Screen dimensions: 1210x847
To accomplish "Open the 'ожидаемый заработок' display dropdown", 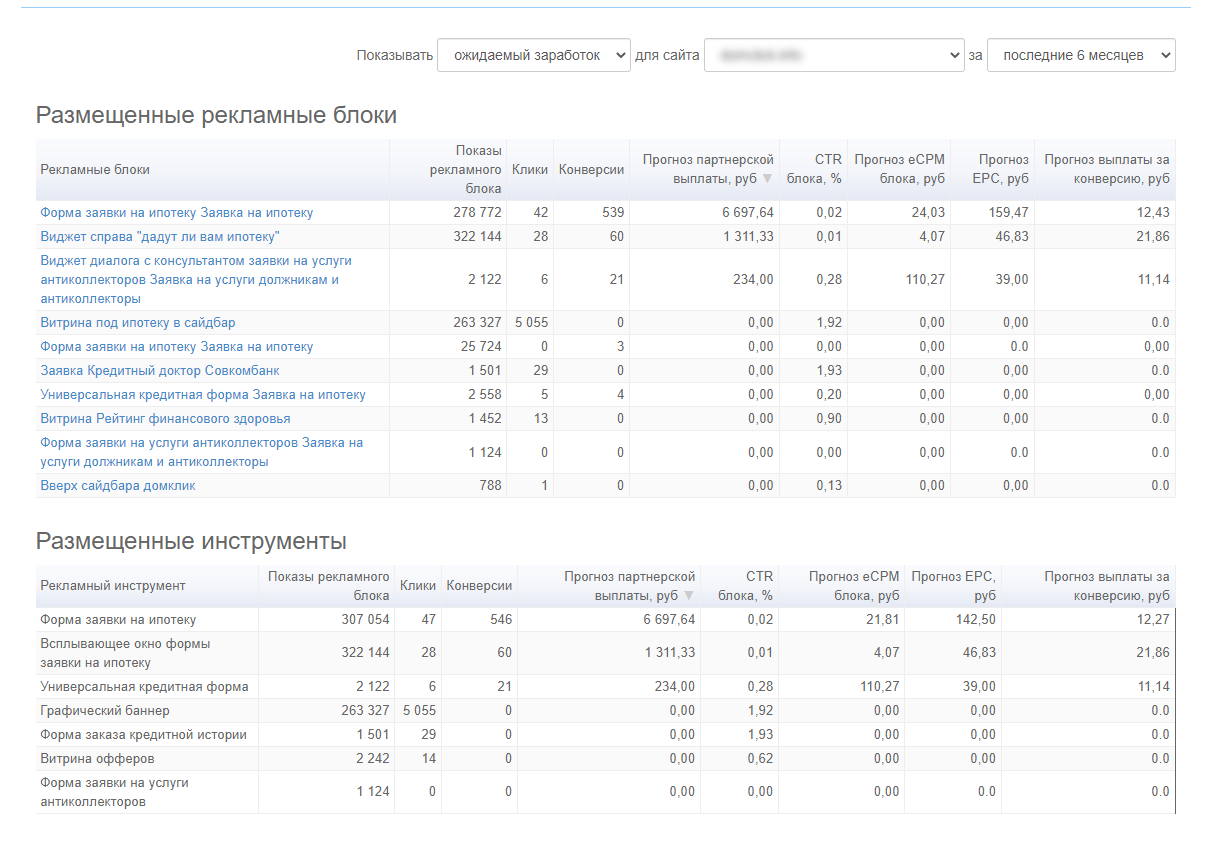I will (x=533, y=56).
